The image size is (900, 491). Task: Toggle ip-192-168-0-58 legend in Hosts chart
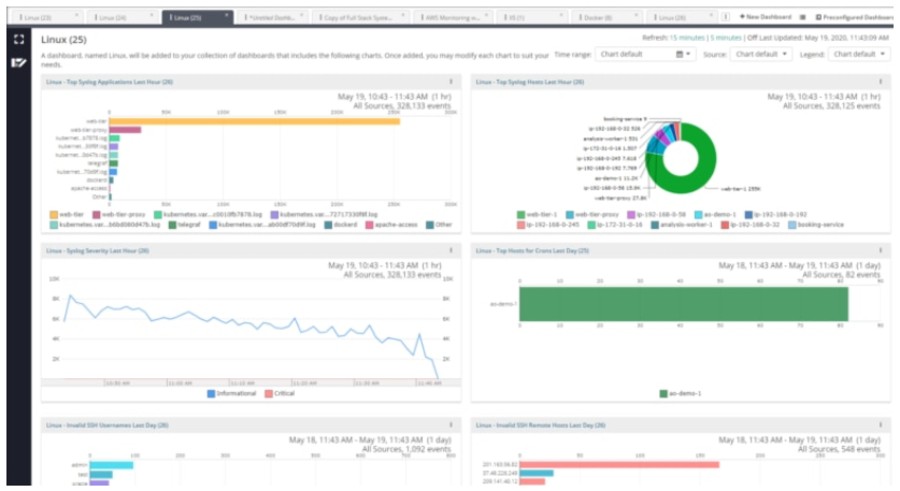tap(656, 215)
